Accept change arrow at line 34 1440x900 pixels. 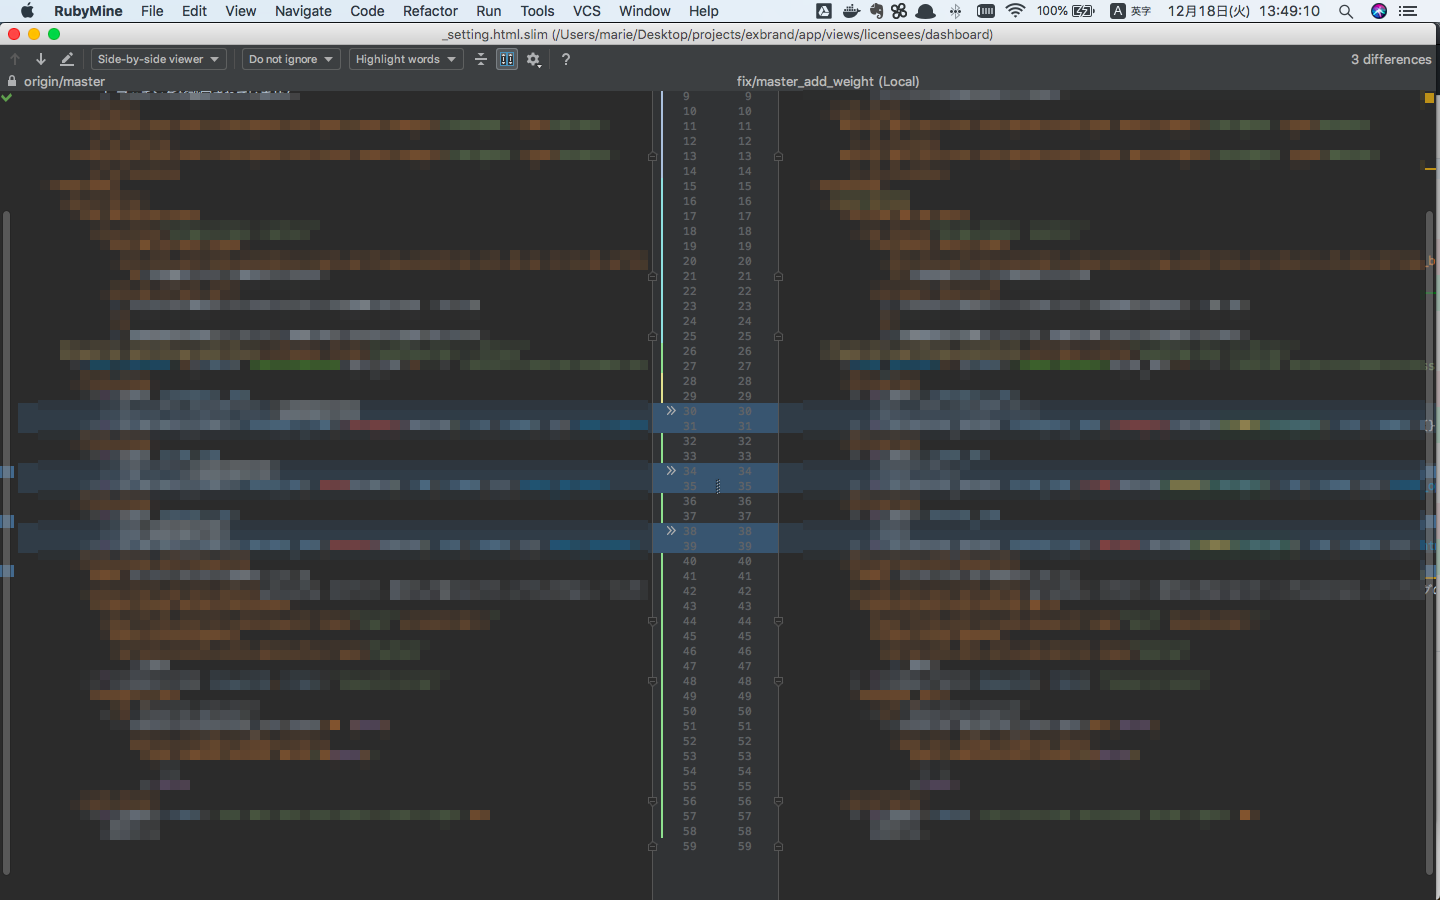coord(671,471)
